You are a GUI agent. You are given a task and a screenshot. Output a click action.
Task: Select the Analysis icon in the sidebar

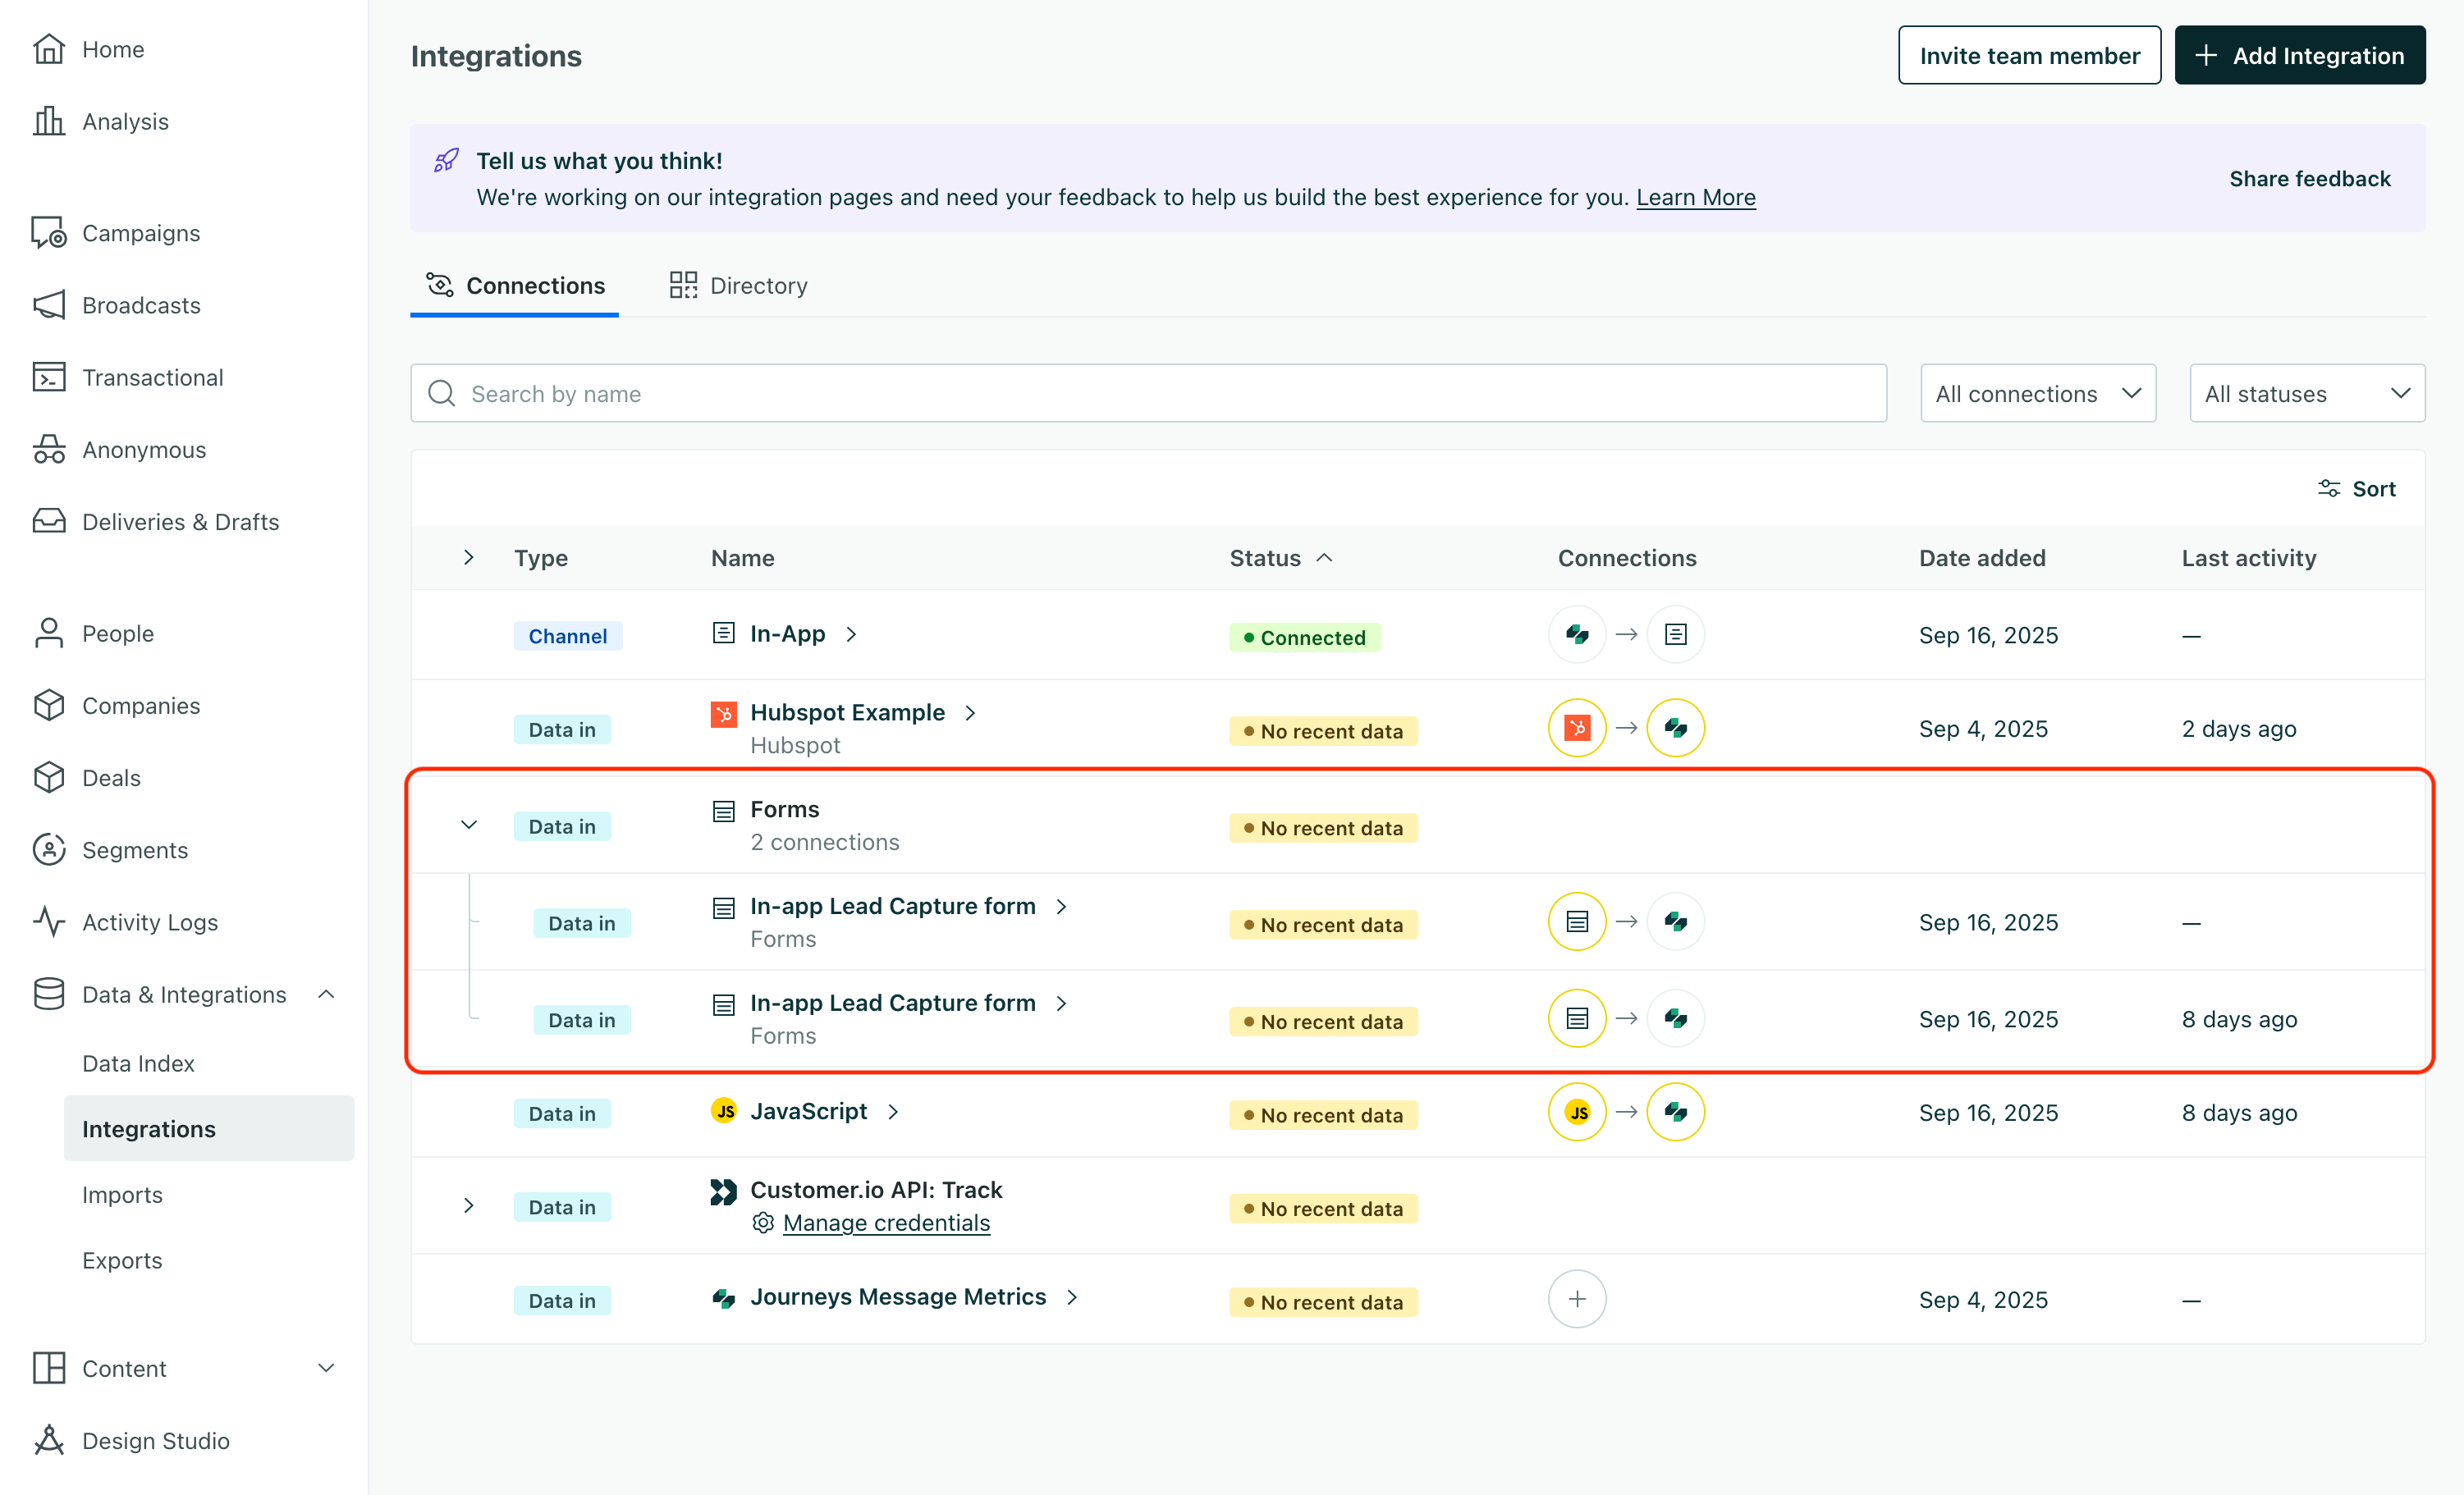(x=48, y=120)
